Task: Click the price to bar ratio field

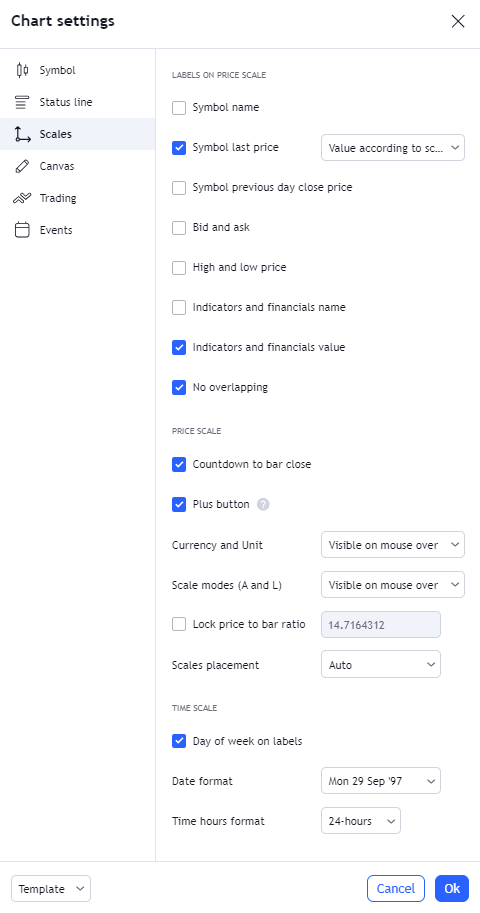Action: tap(381, 625)
